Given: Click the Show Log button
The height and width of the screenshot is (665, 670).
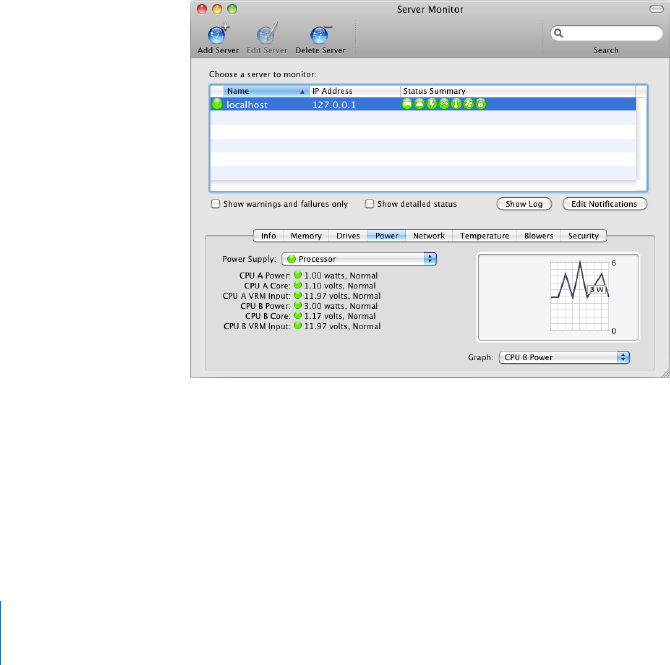Looking at the screenshot, I should click(x=524, y=204).
